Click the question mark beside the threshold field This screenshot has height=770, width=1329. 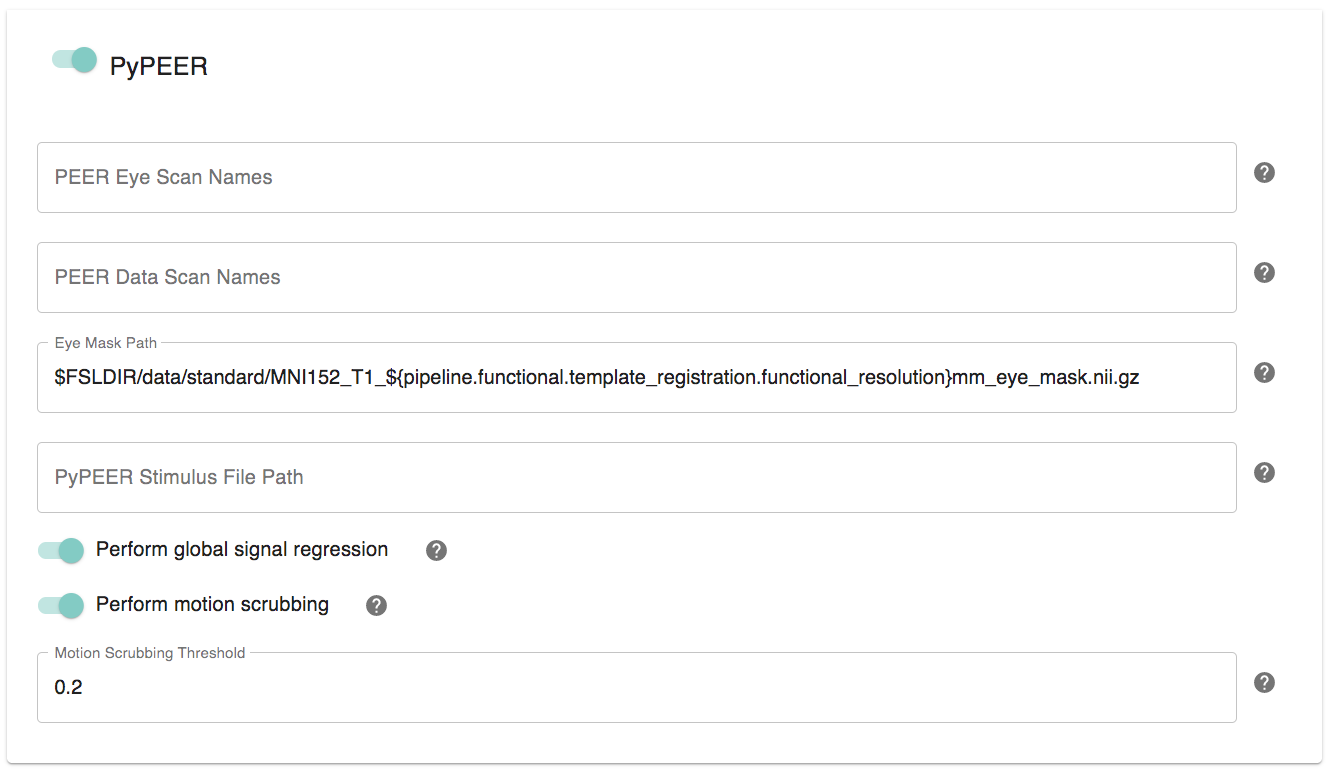[x=1263, y=682]
